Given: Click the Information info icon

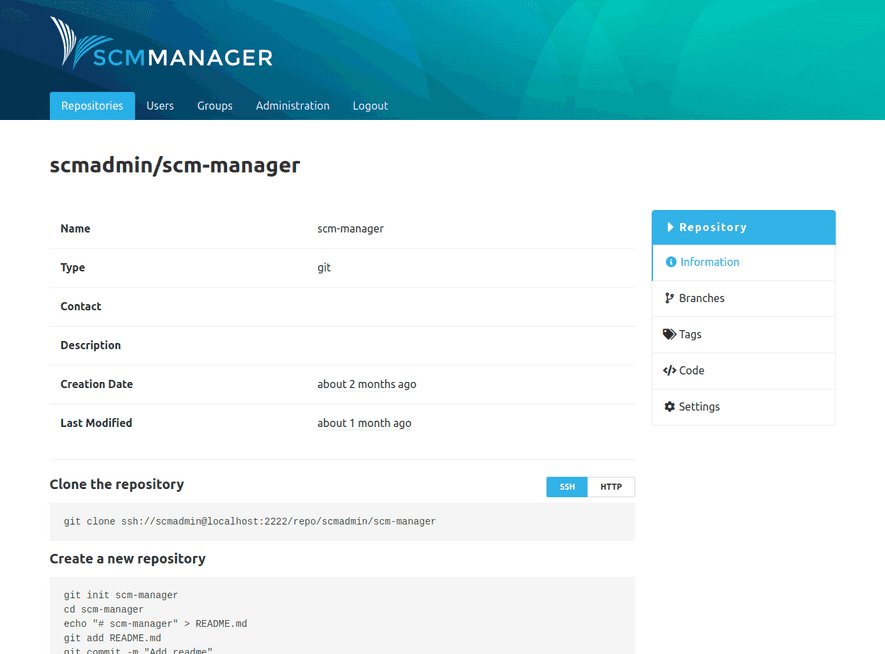Looking at the screenshot, I should tap(670, 262).
